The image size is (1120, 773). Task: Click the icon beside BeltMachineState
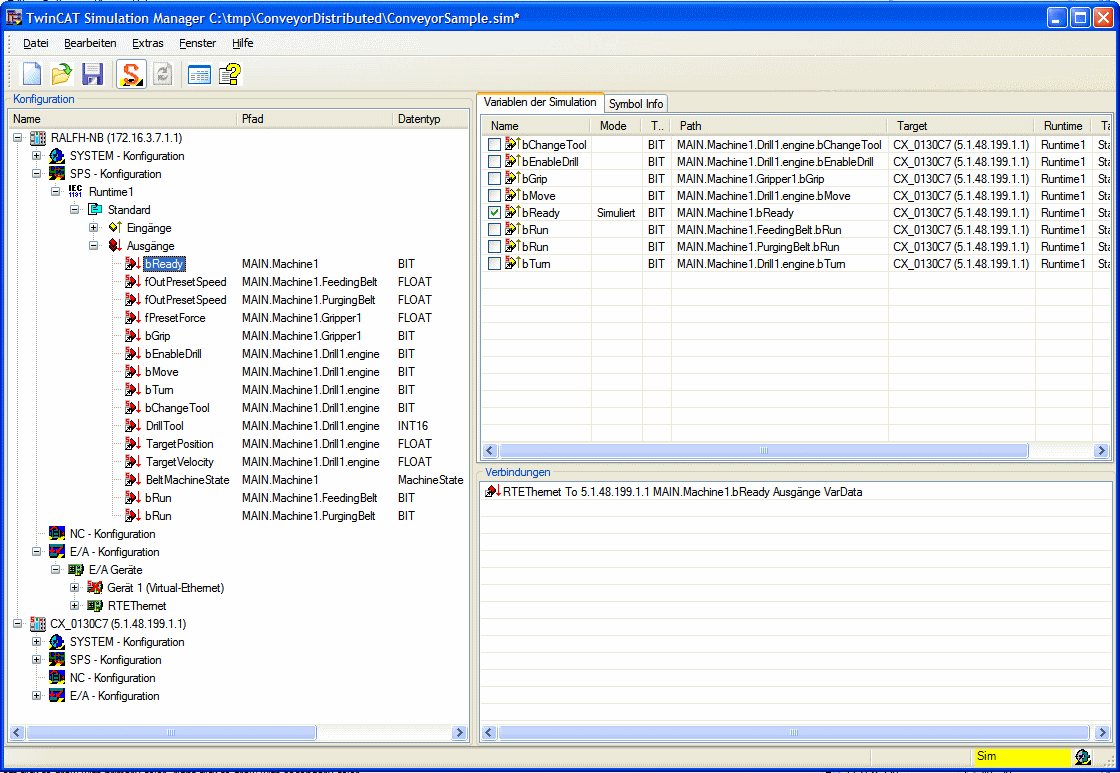point(133,480)
